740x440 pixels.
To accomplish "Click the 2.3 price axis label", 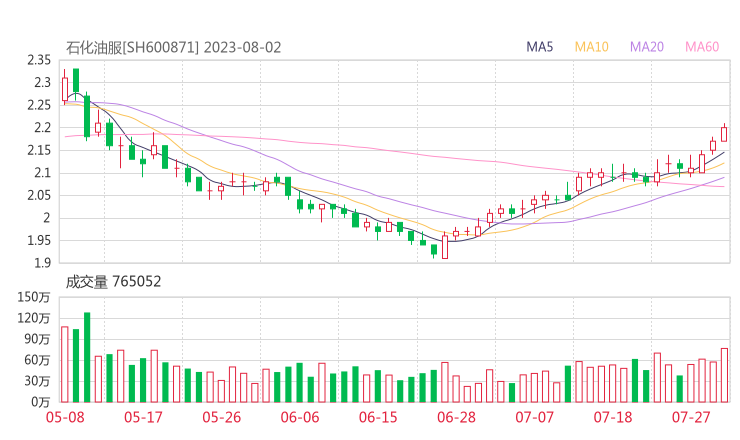I will (42, 83).
